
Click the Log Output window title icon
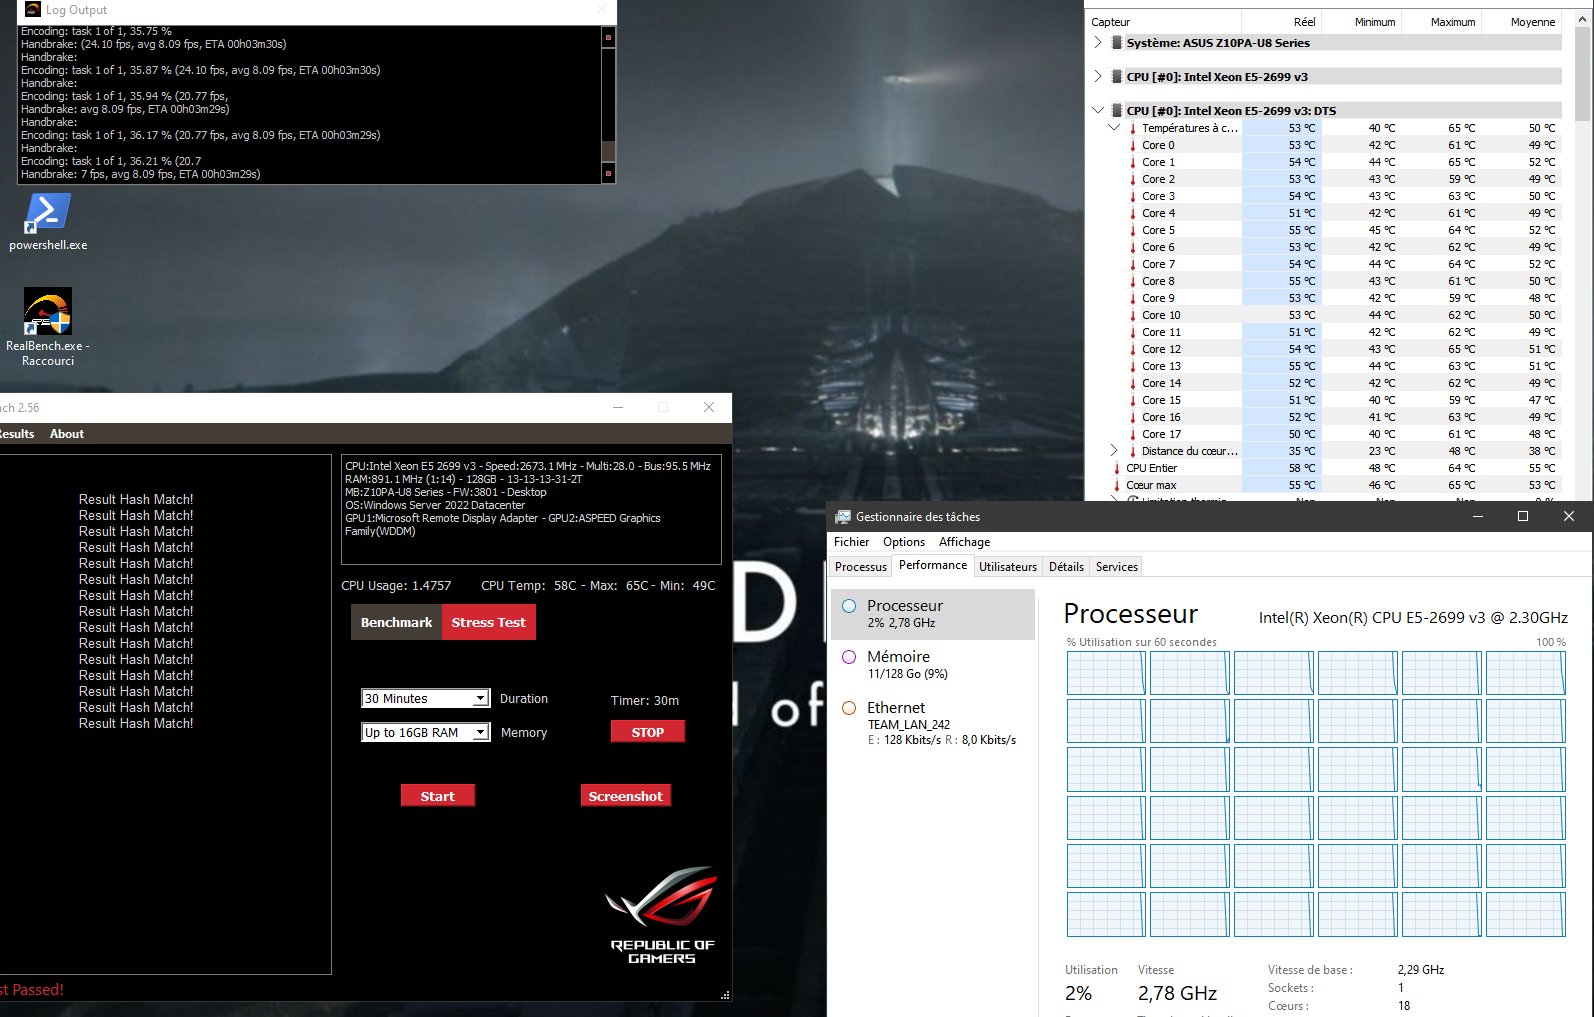(x=32, y=10)
